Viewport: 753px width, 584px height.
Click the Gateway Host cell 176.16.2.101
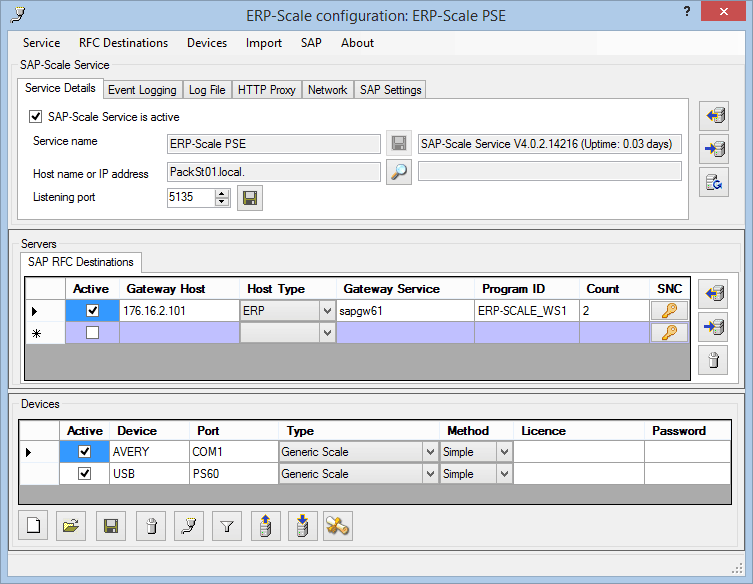[179, 311]
